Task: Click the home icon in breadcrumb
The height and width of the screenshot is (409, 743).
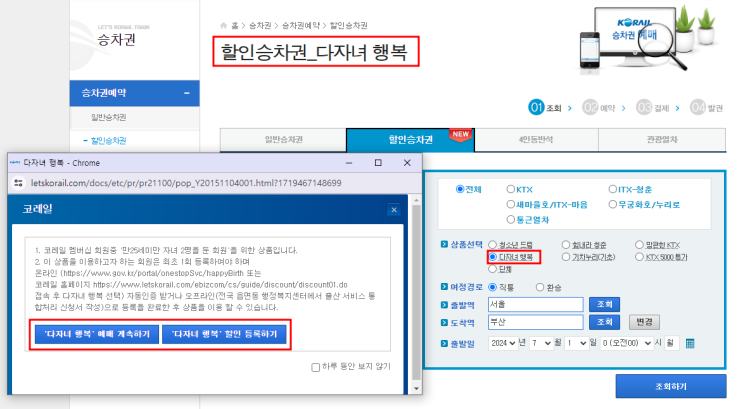Action: pyautogui.click(x=224, y=25)
